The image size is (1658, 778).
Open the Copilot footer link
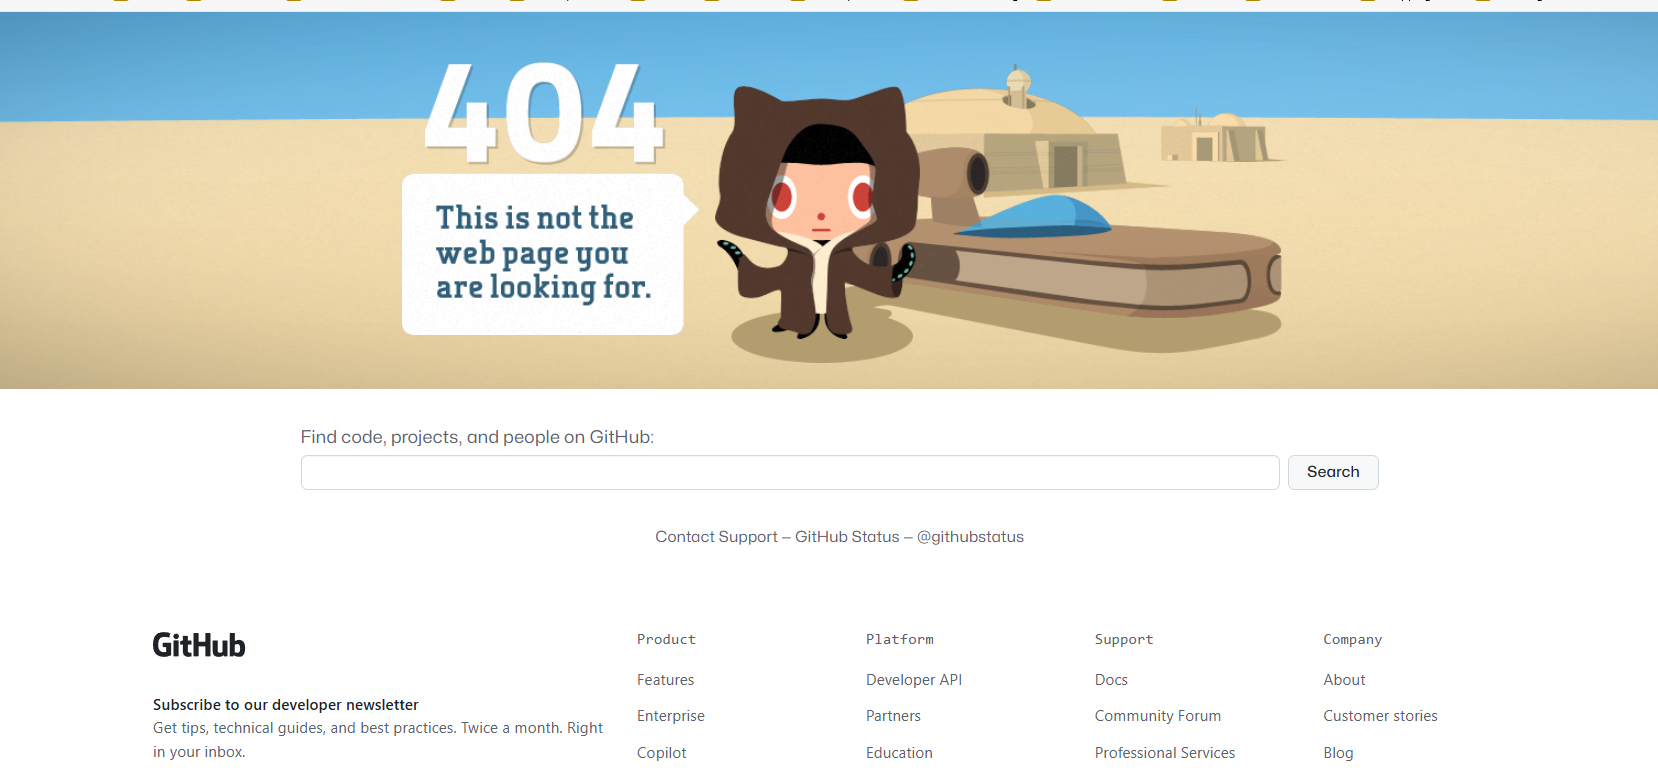[x=662, y=753]
